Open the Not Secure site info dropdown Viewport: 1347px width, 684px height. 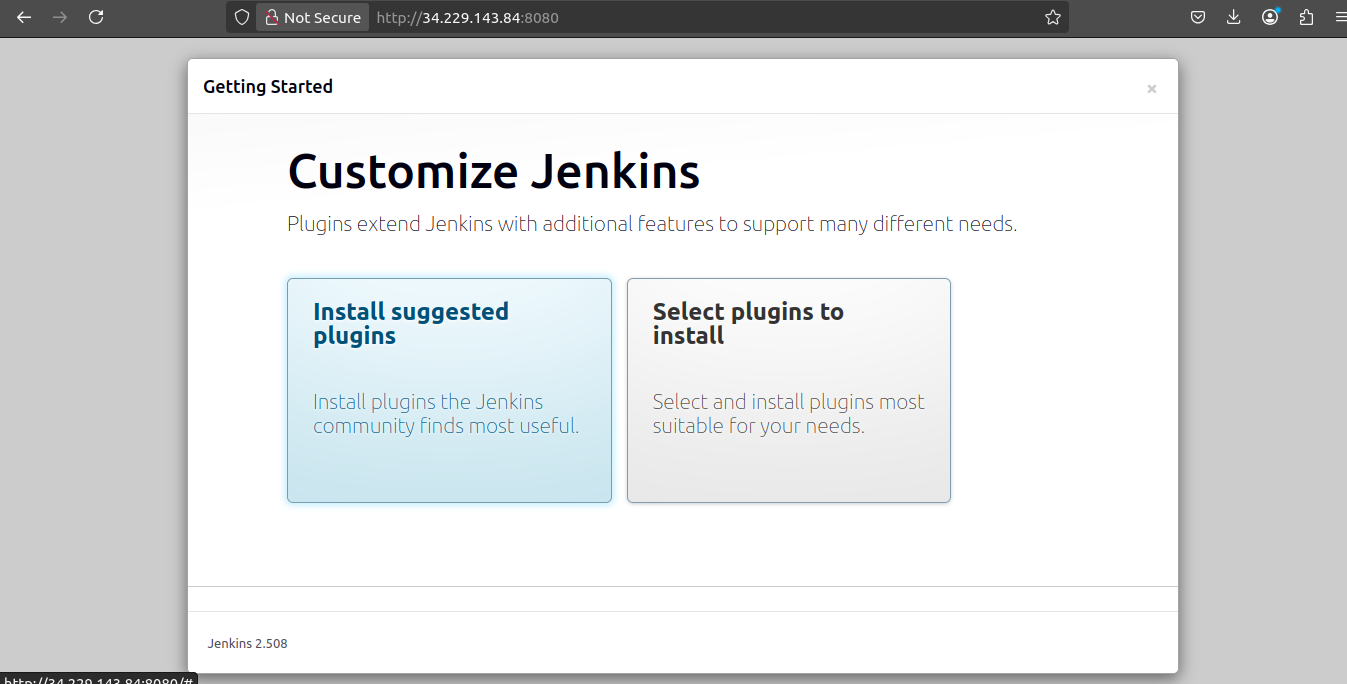(312, 17)
